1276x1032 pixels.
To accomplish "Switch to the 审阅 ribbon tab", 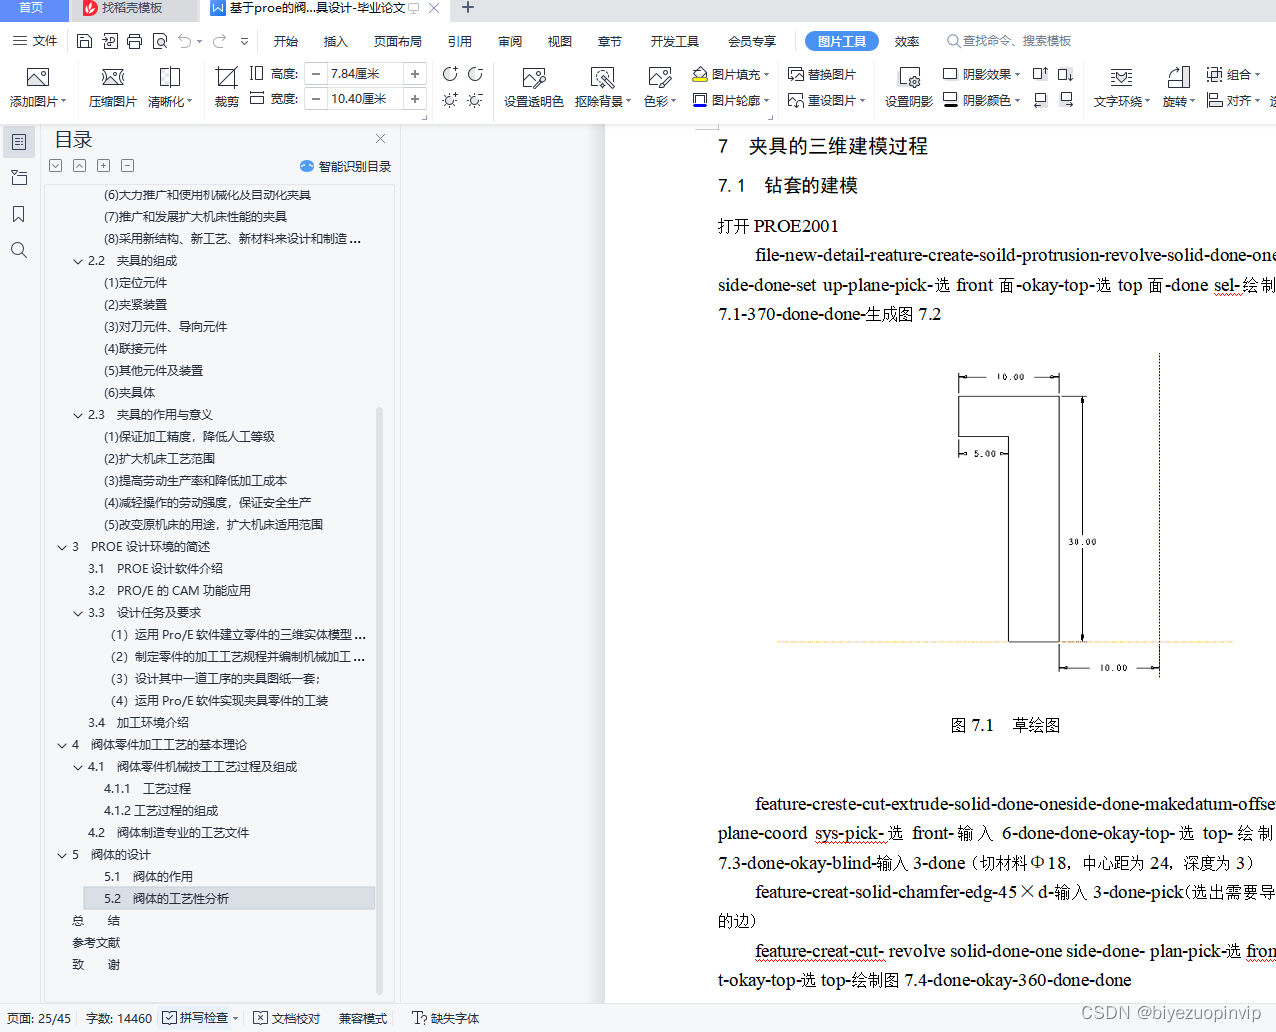I will (x=509, y=41).
